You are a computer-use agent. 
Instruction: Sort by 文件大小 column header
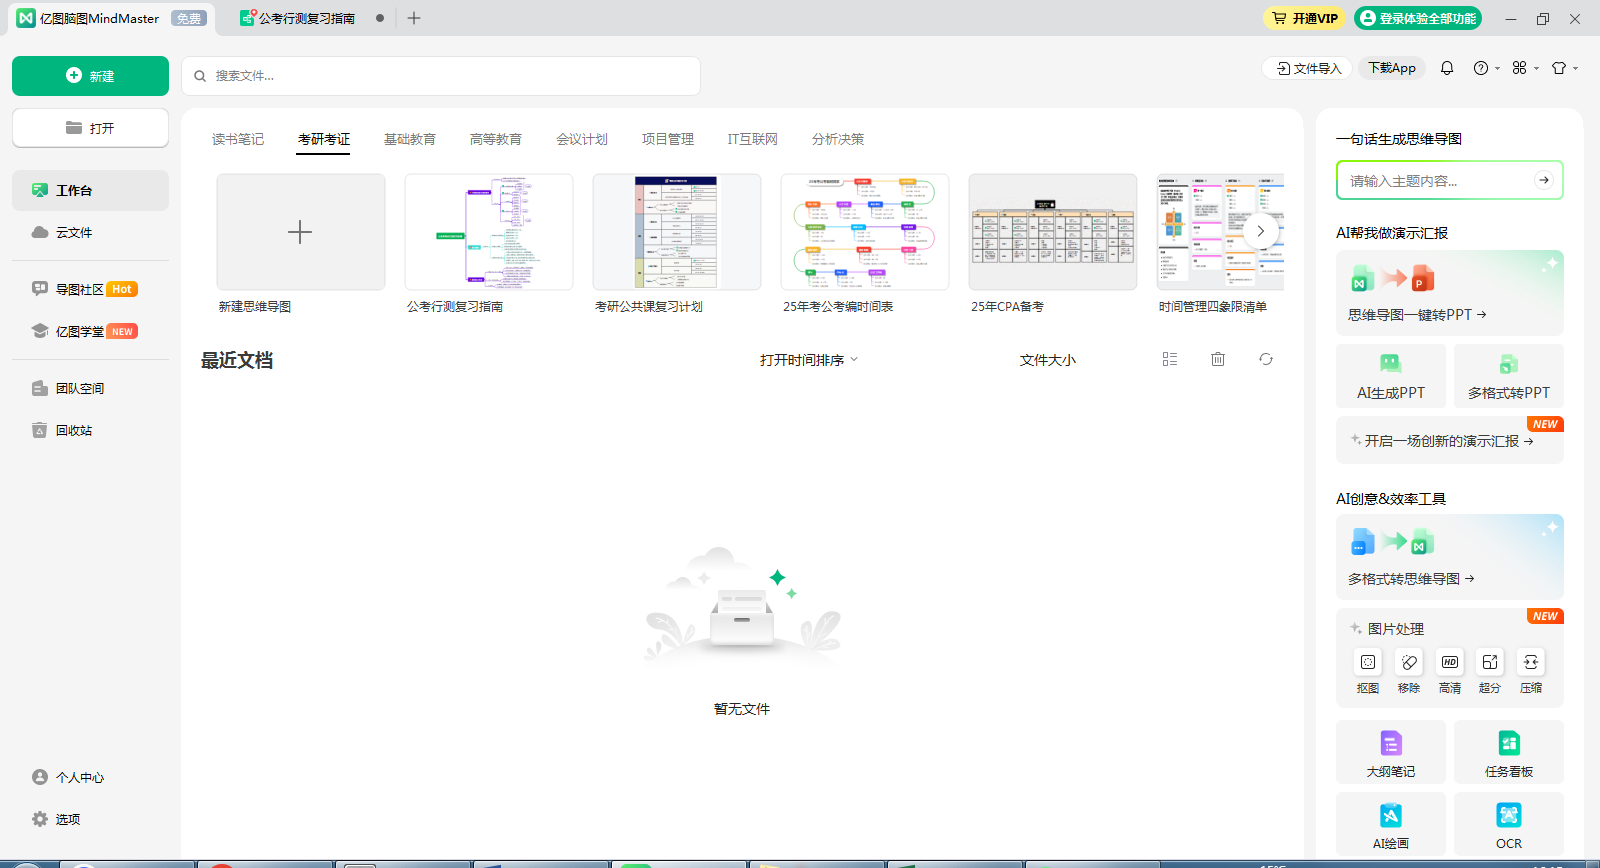click(1048, 360)
